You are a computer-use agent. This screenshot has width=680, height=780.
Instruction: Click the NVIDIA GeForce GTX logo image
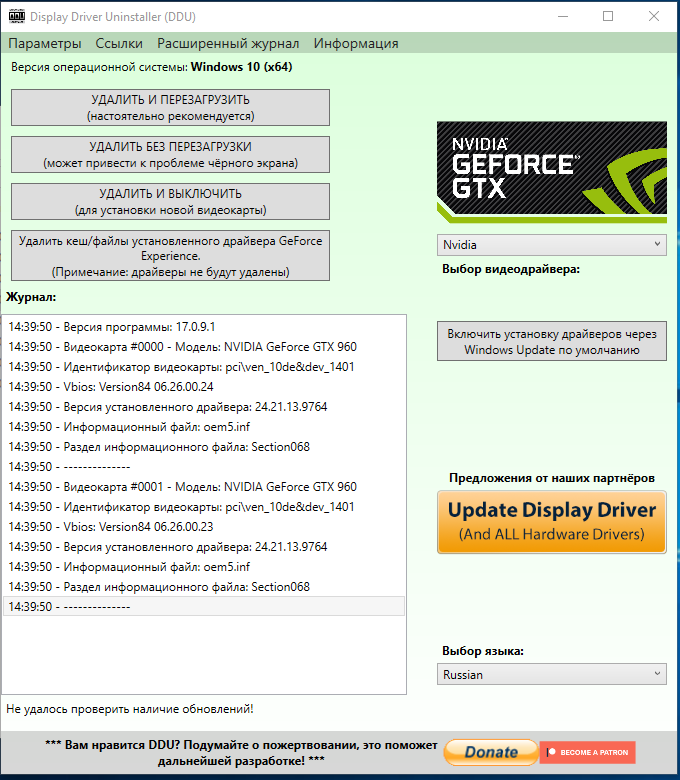552,172
